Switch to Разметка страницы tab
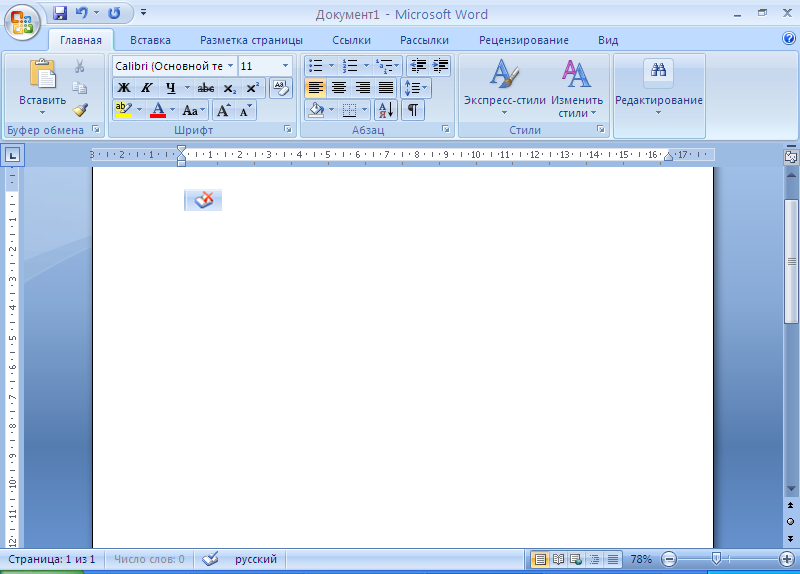The height and width of the screenshot is (574, 800). point(251,40)
